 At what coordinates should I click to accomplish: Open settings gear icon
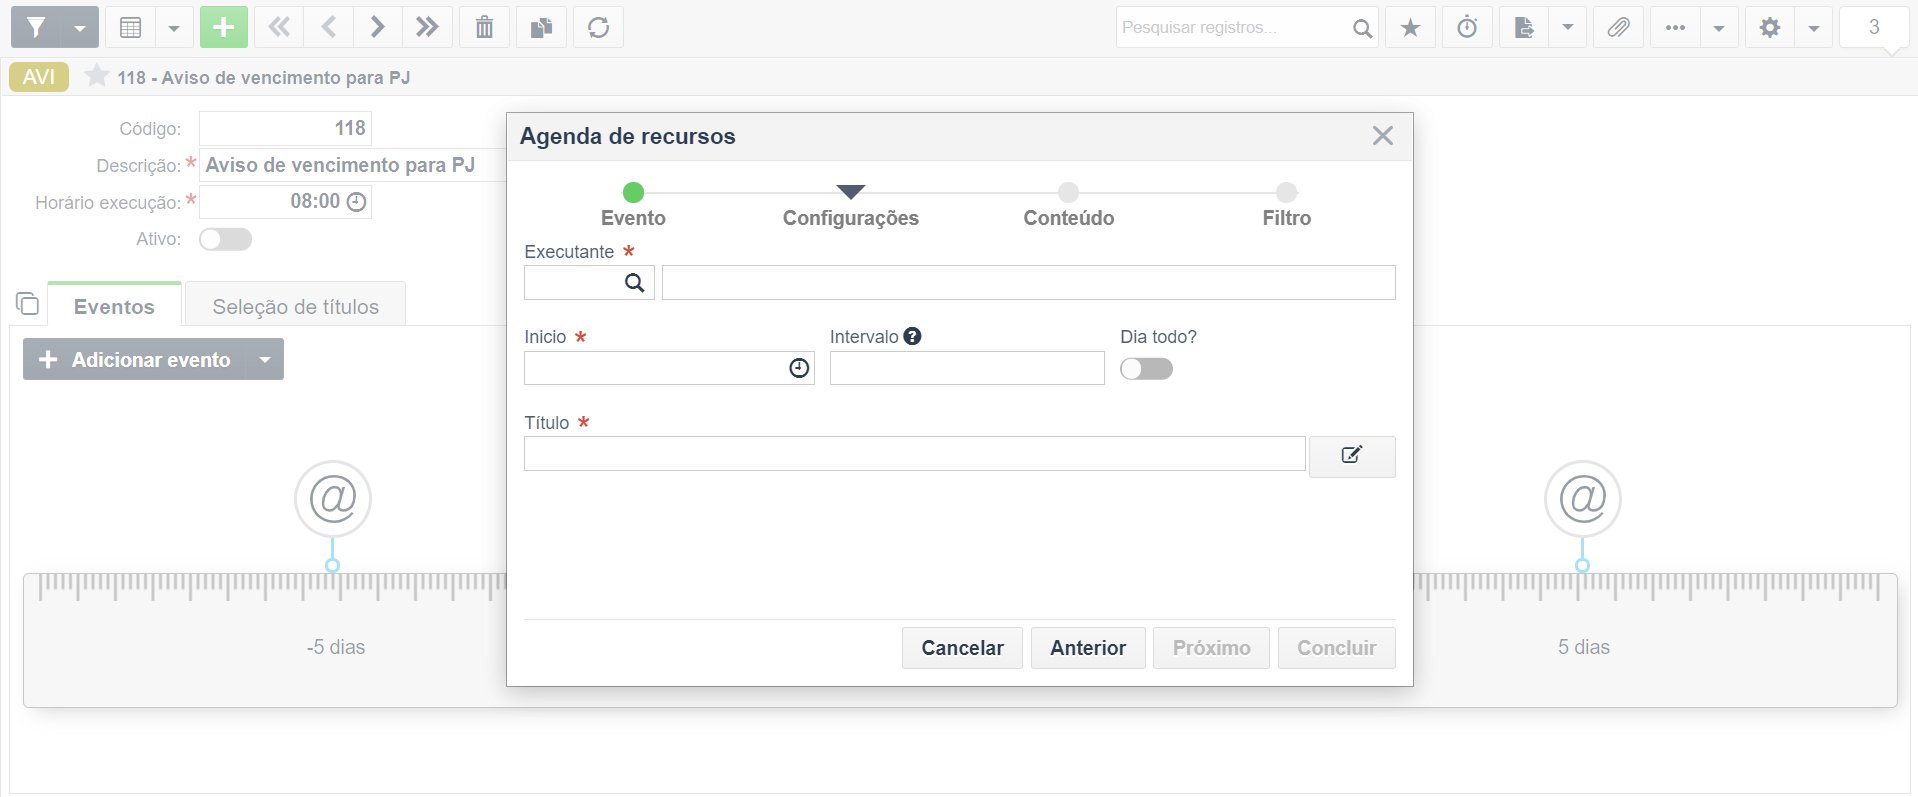[x=1770, y=27]
